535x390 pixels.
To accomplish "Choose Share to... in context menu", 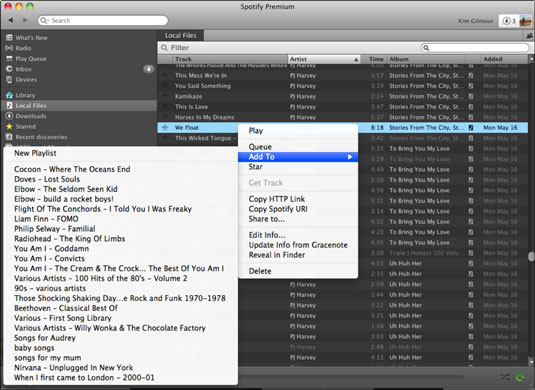I will 298,219.
